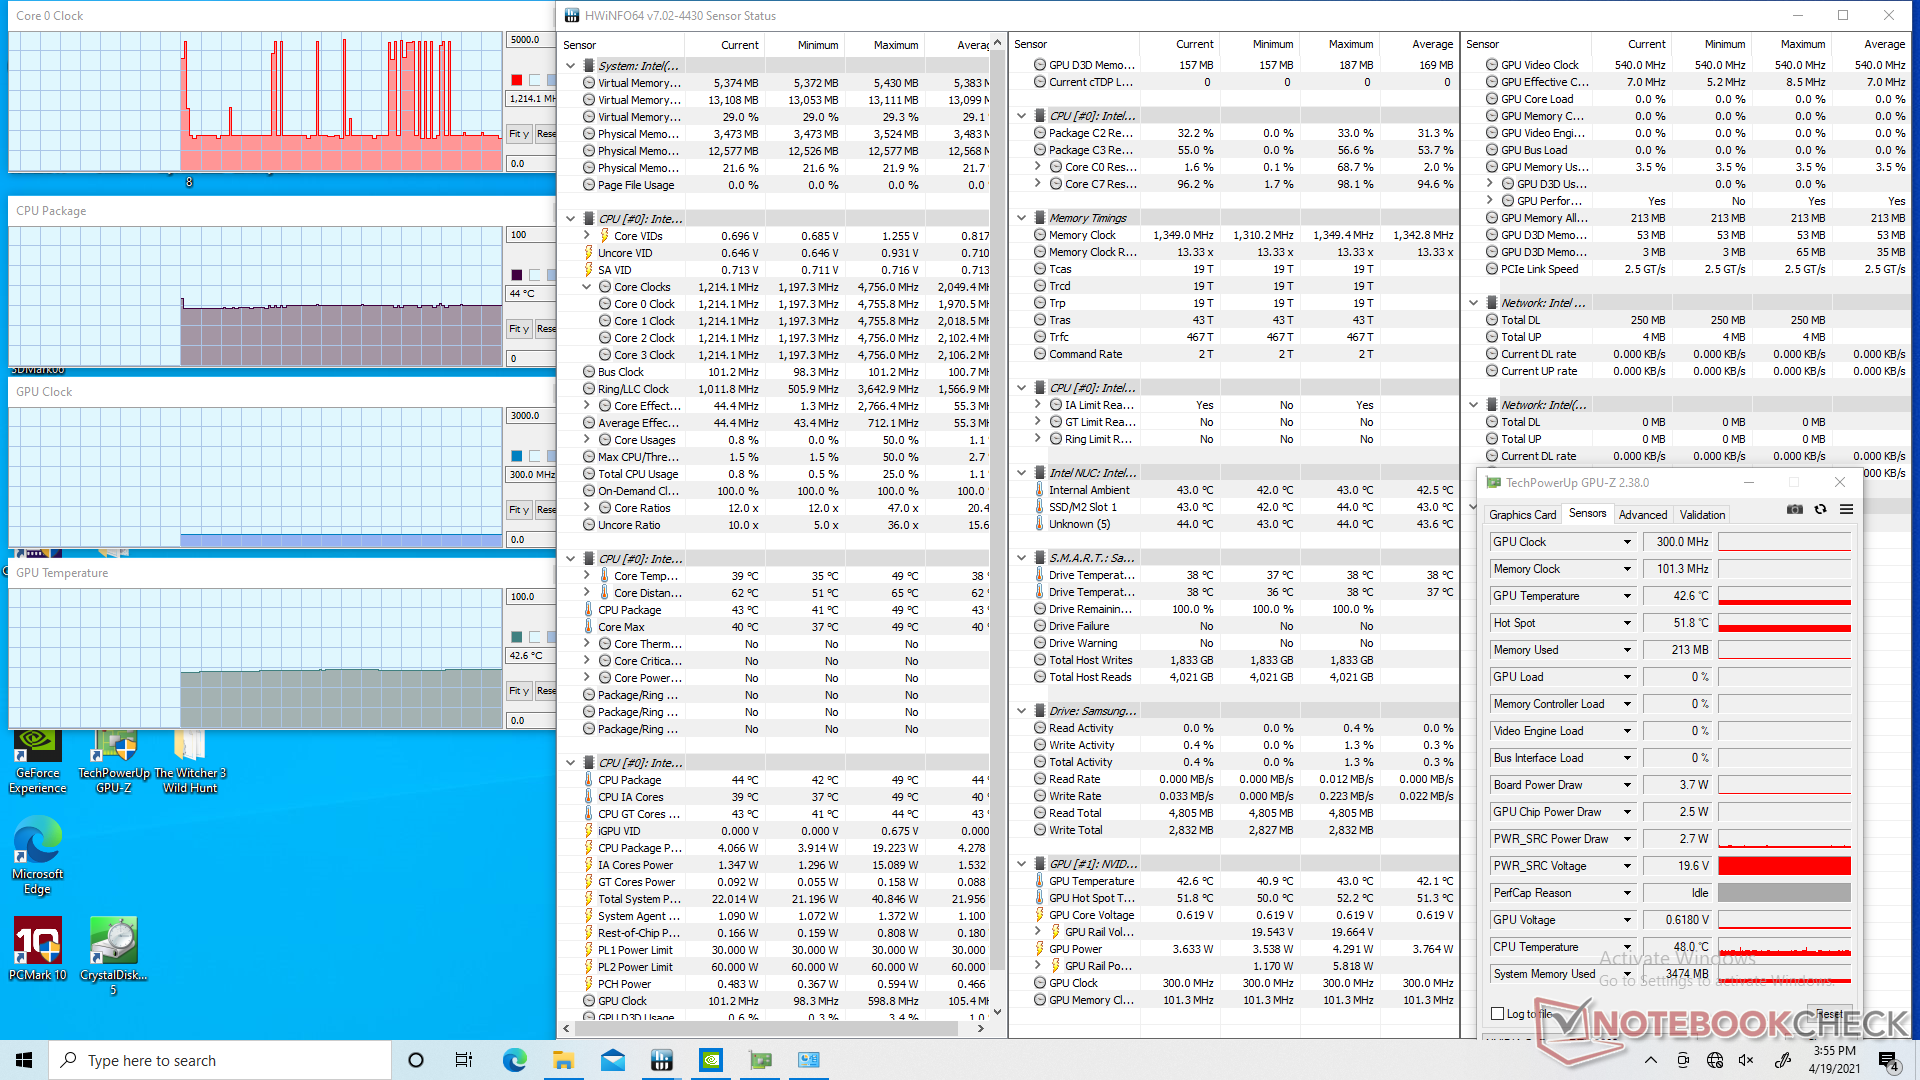Screen dimensions: 1920x1080
Task: Select CrystalDiskMark desktop icon
Action: coord(113,956)
